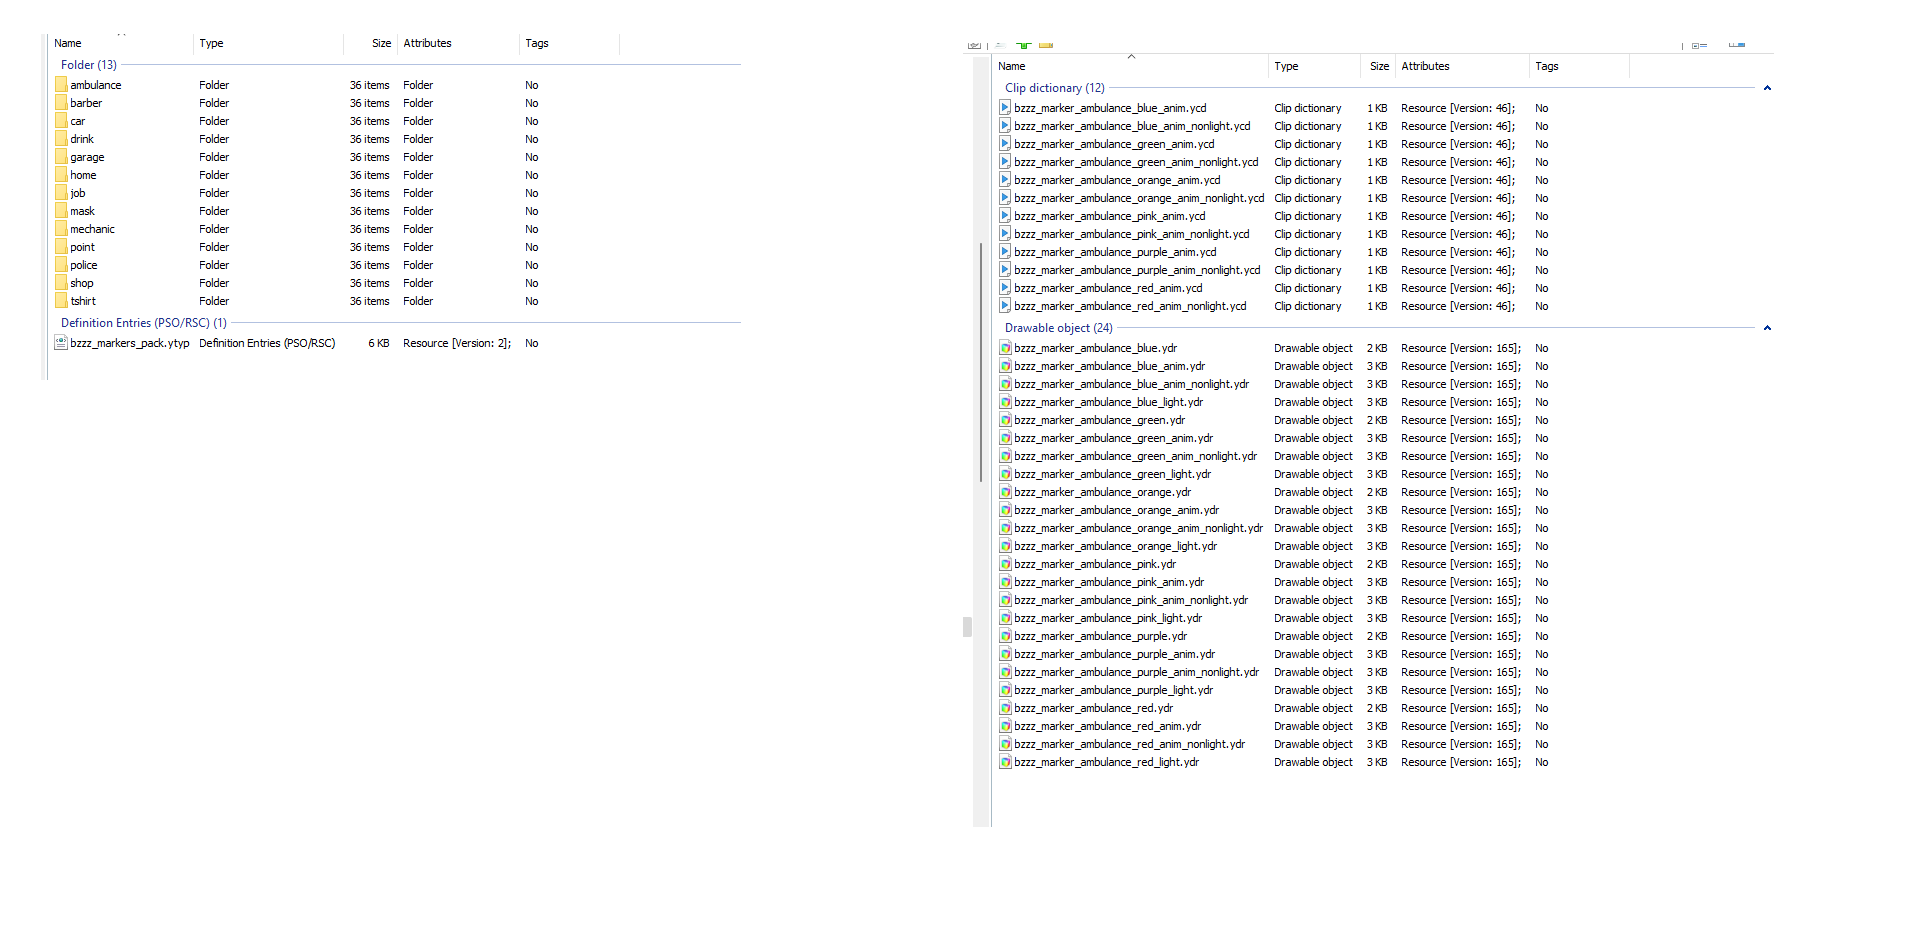Click bzzz_marker_ambulance_pink_anim.ycd file icon

click(1005, 216)
